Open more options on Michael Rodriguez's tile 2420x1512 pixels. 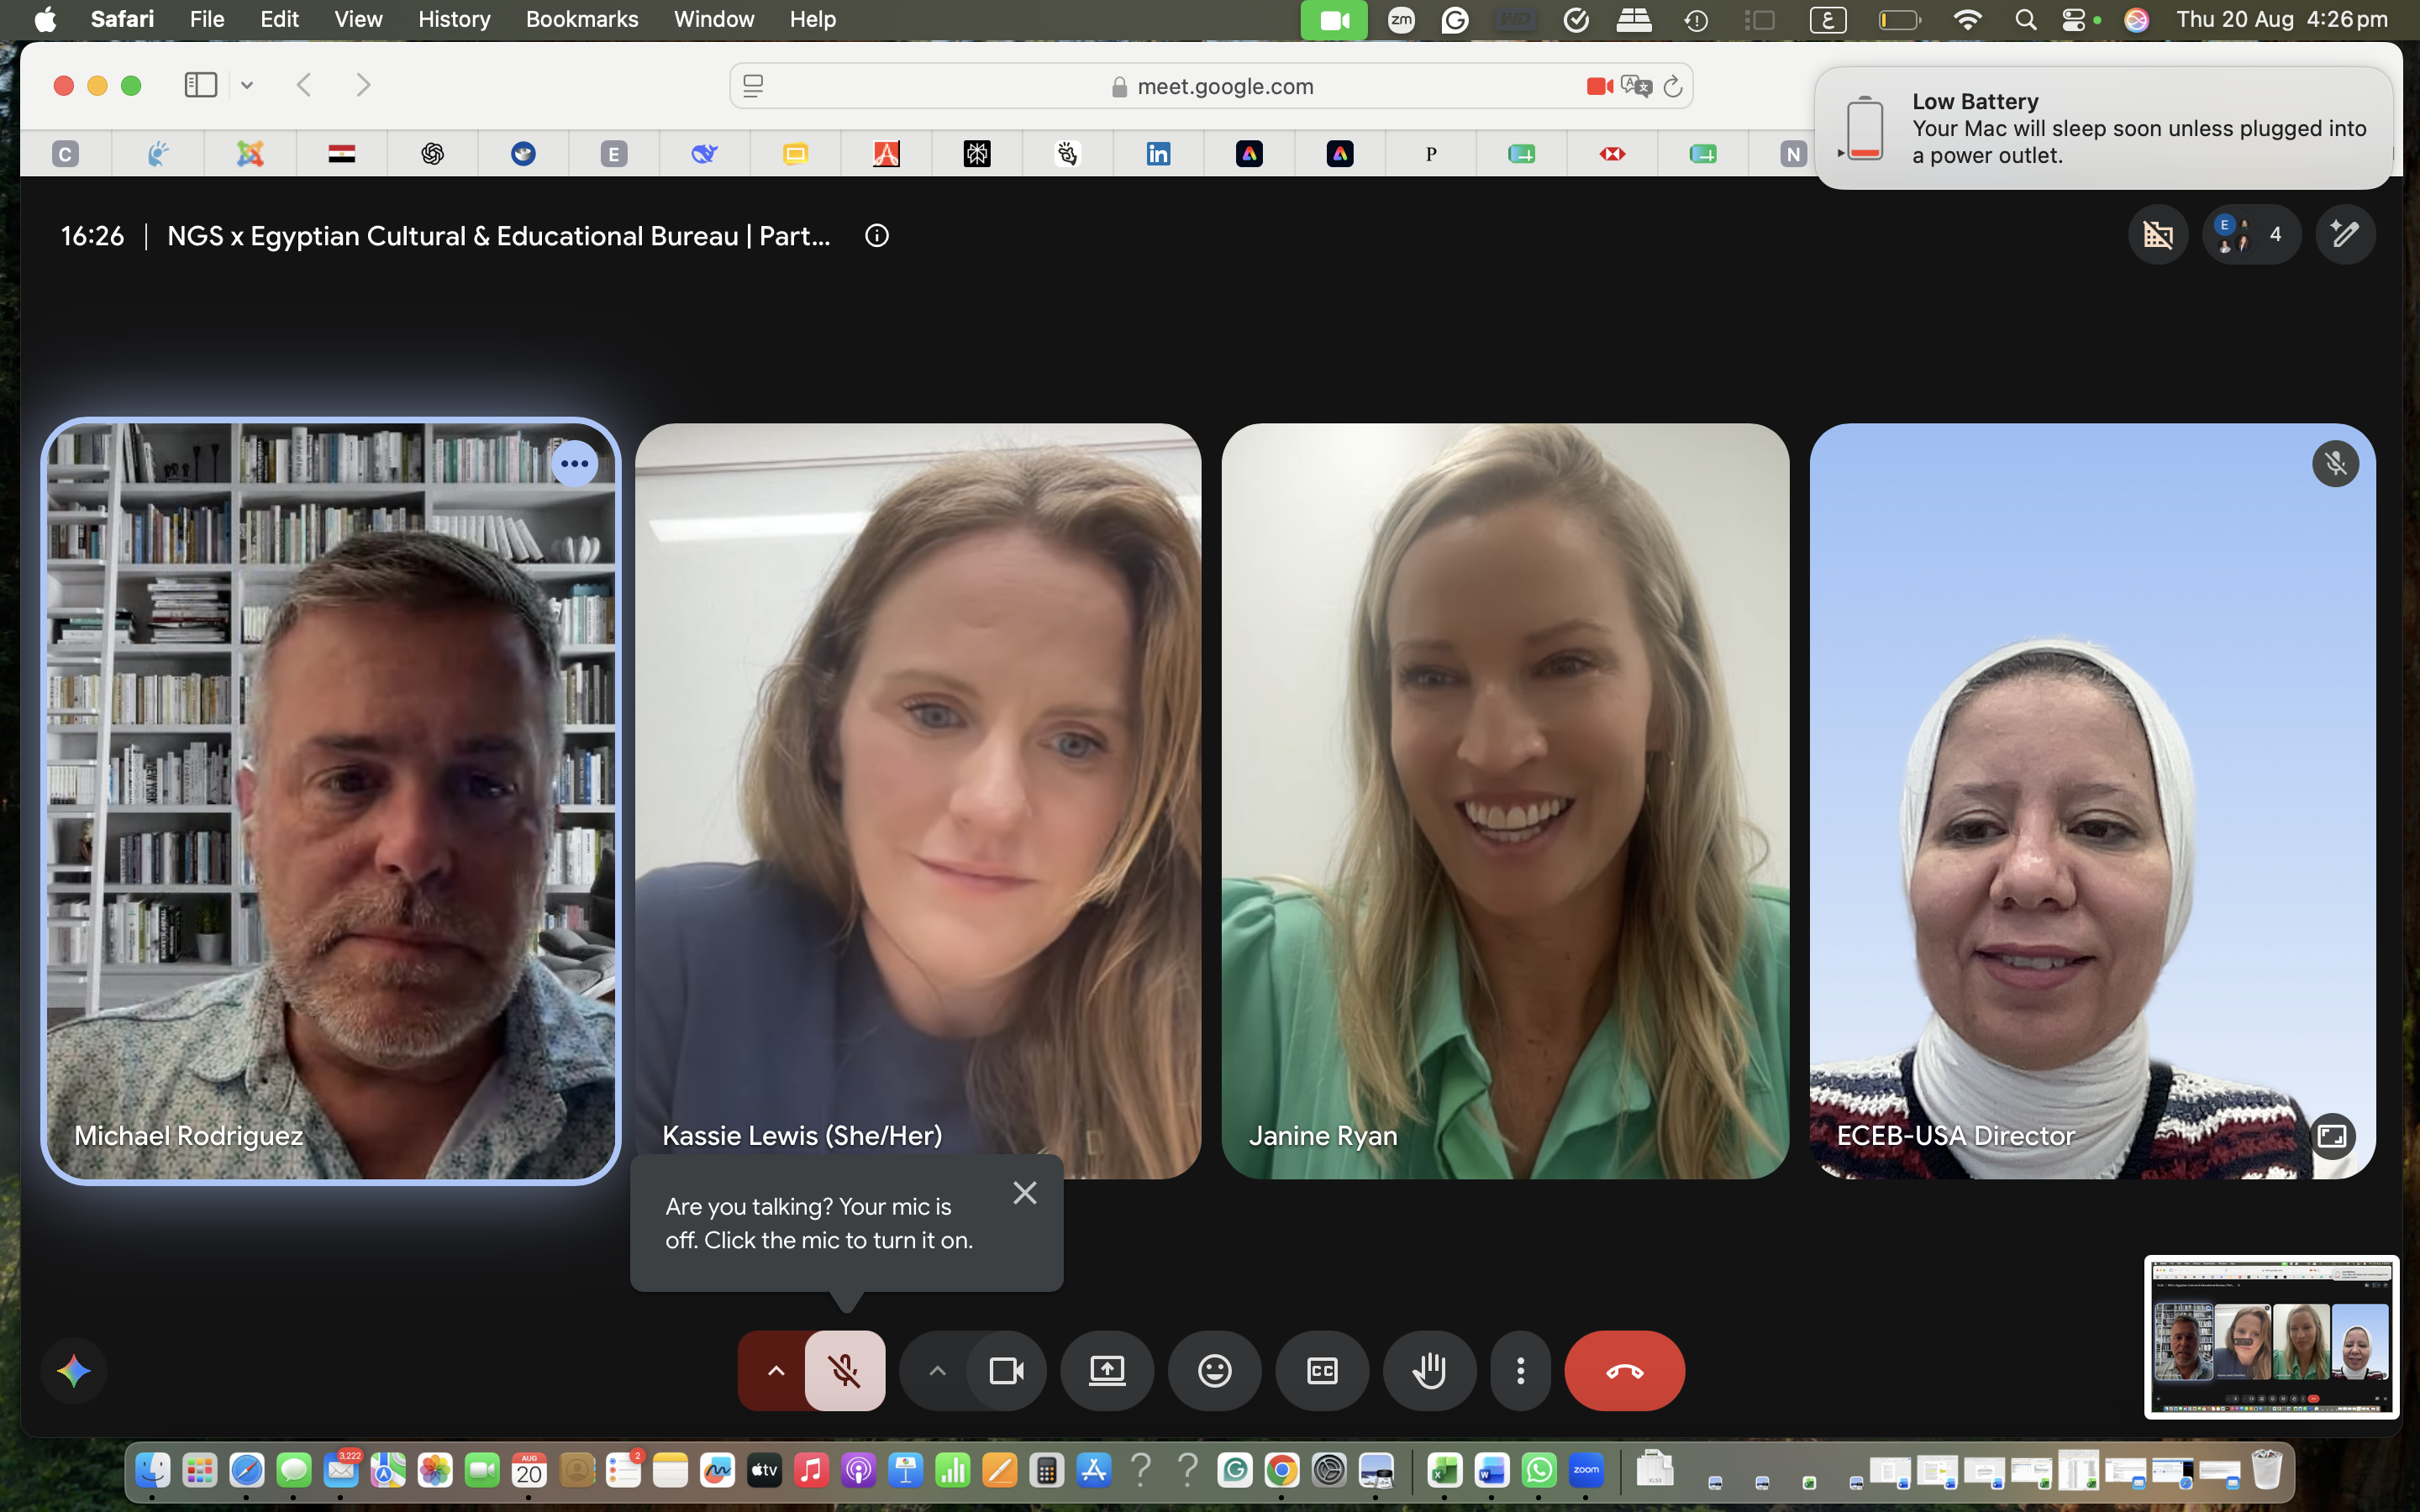coord(575,464)
